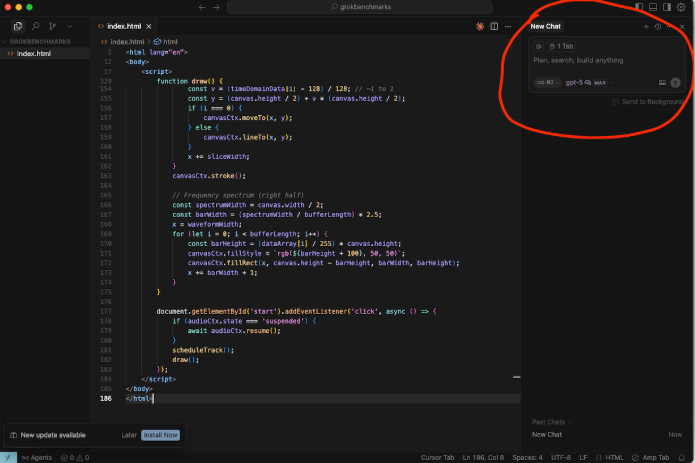Expand the sidebar views overflow chevron
Screen dimensions: 695x463
[70, 27]
